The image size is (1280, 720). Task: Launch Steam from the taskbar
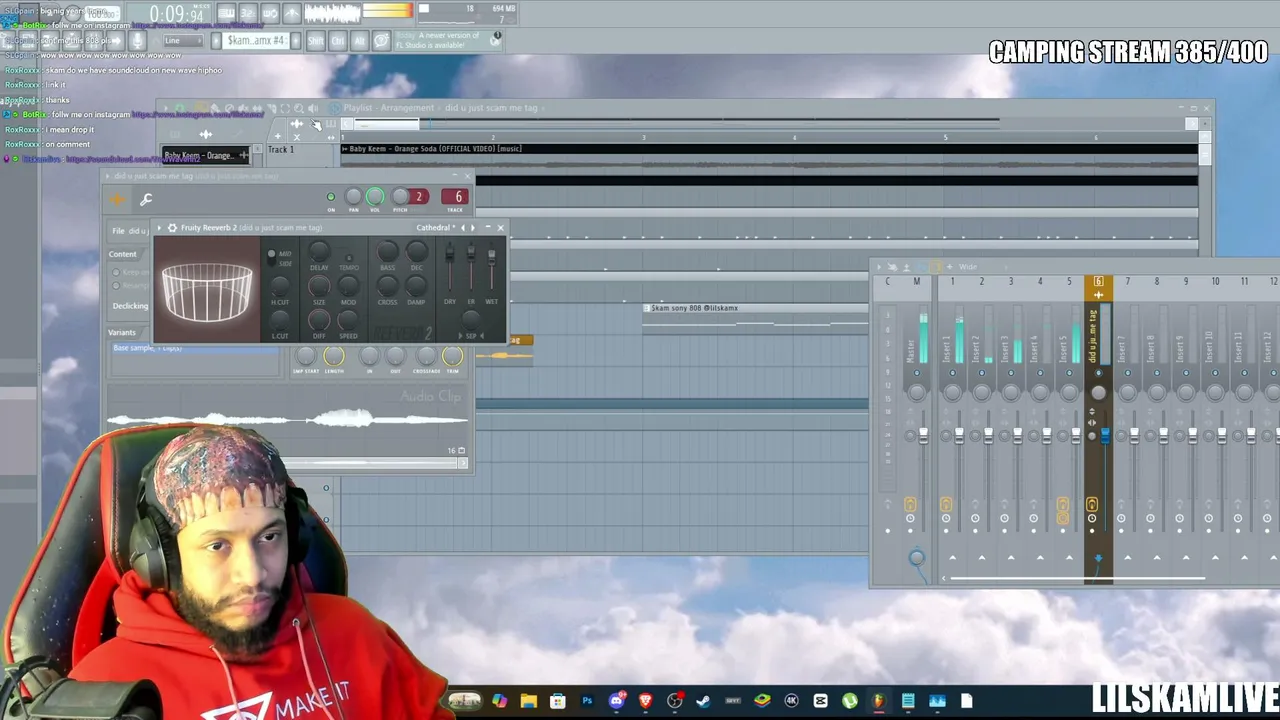click(x=703, y=701)
